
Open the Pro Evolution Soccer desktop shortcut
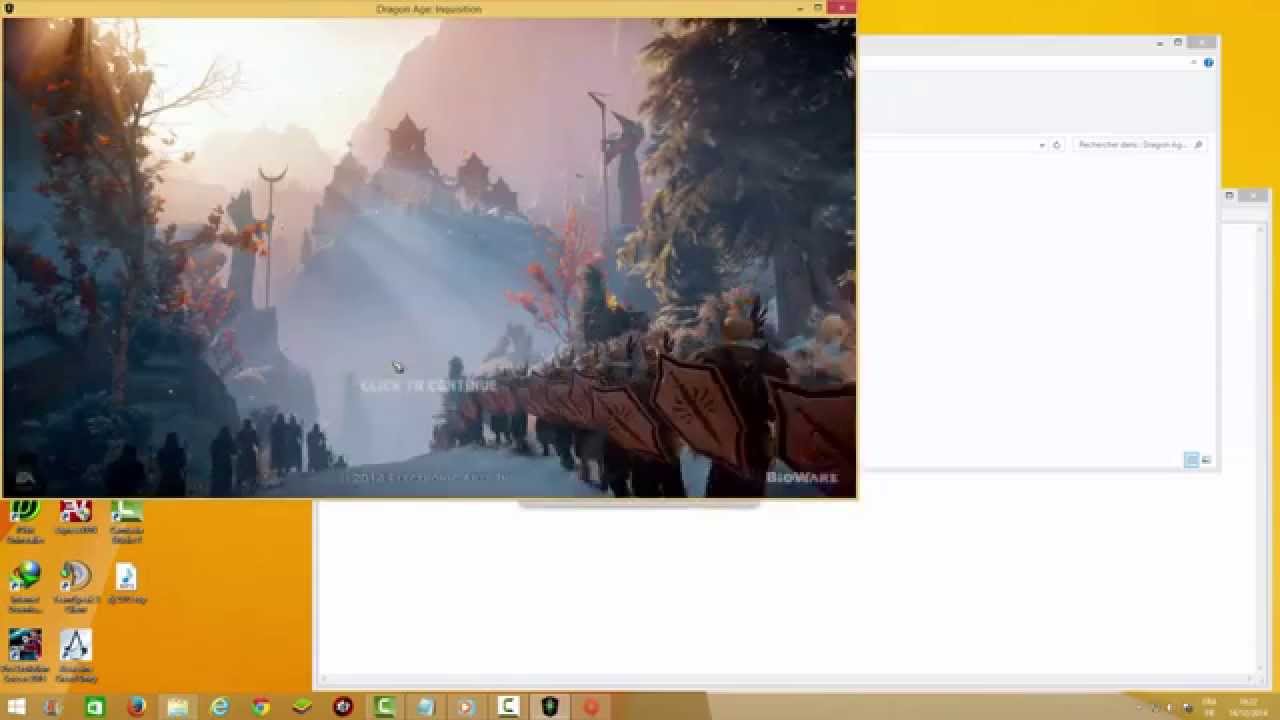click(25, 655)
